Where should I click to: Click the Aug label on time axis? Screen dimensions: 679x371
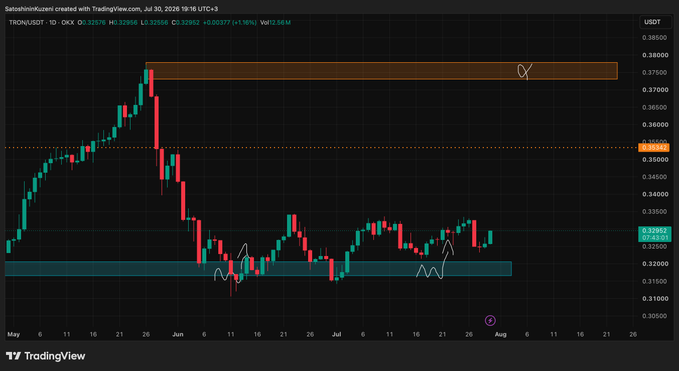501,335
